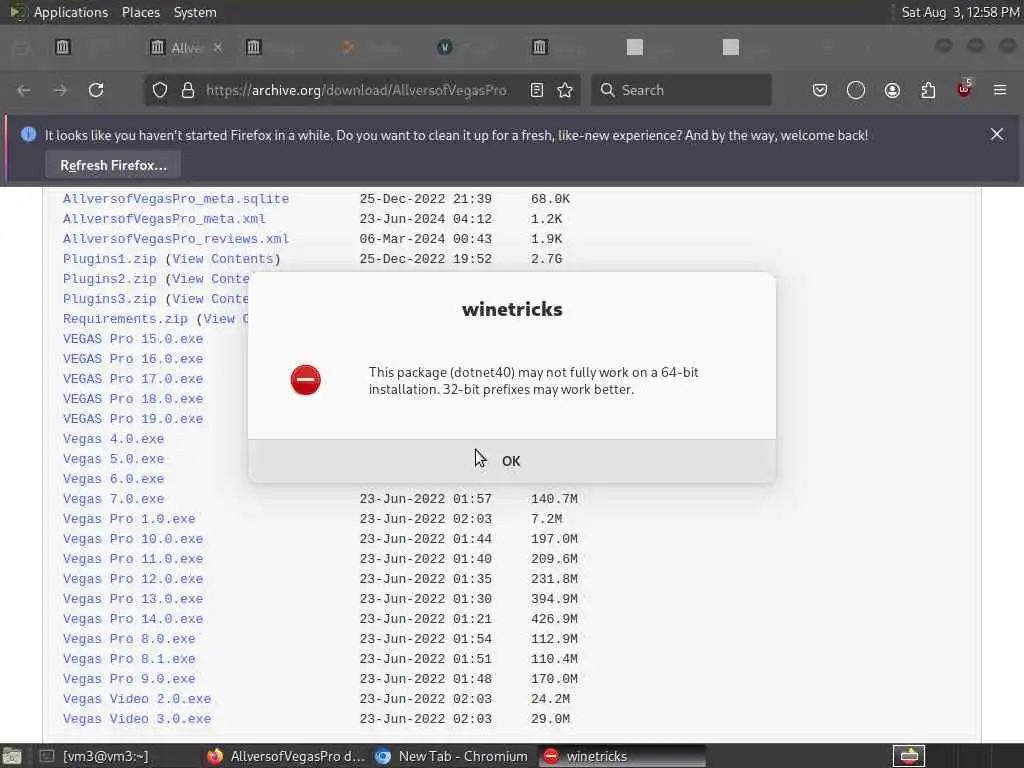Open the Firefox hamburger application menu
The image size is (1024, 768).
pyautogui.click(x=1000, y=90)
